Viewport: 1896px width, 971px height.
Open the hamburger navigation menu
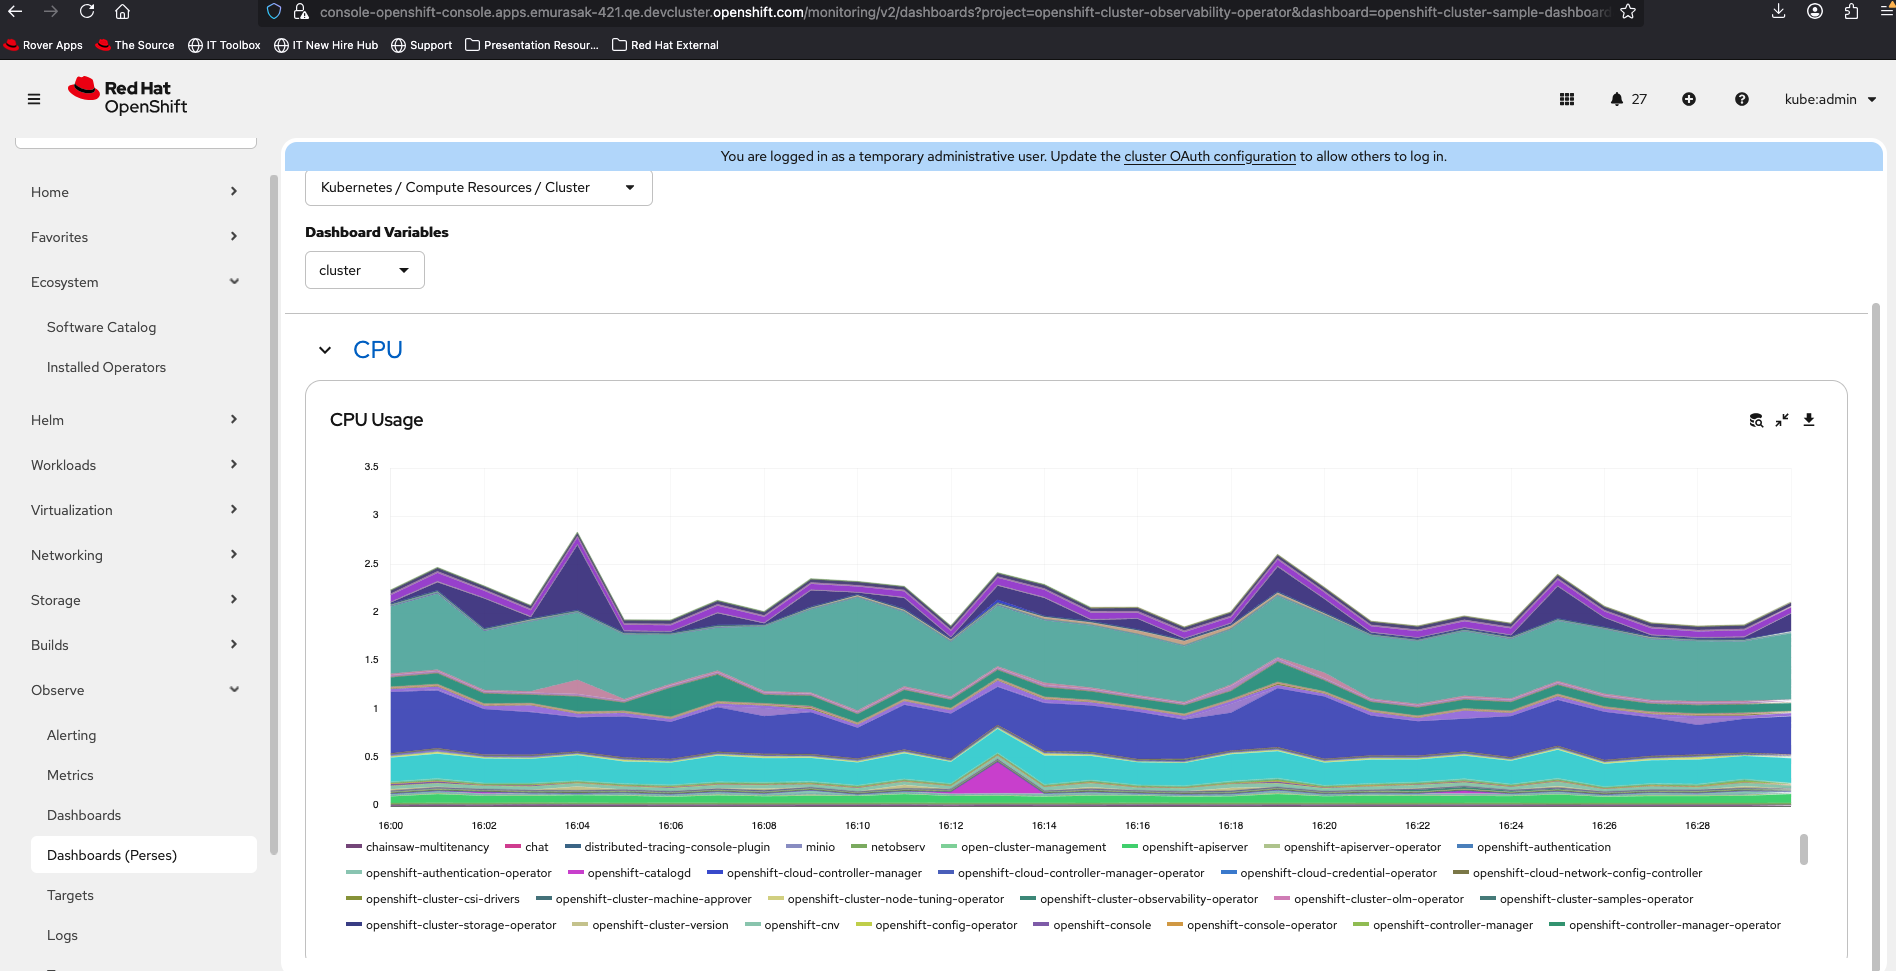34,99
